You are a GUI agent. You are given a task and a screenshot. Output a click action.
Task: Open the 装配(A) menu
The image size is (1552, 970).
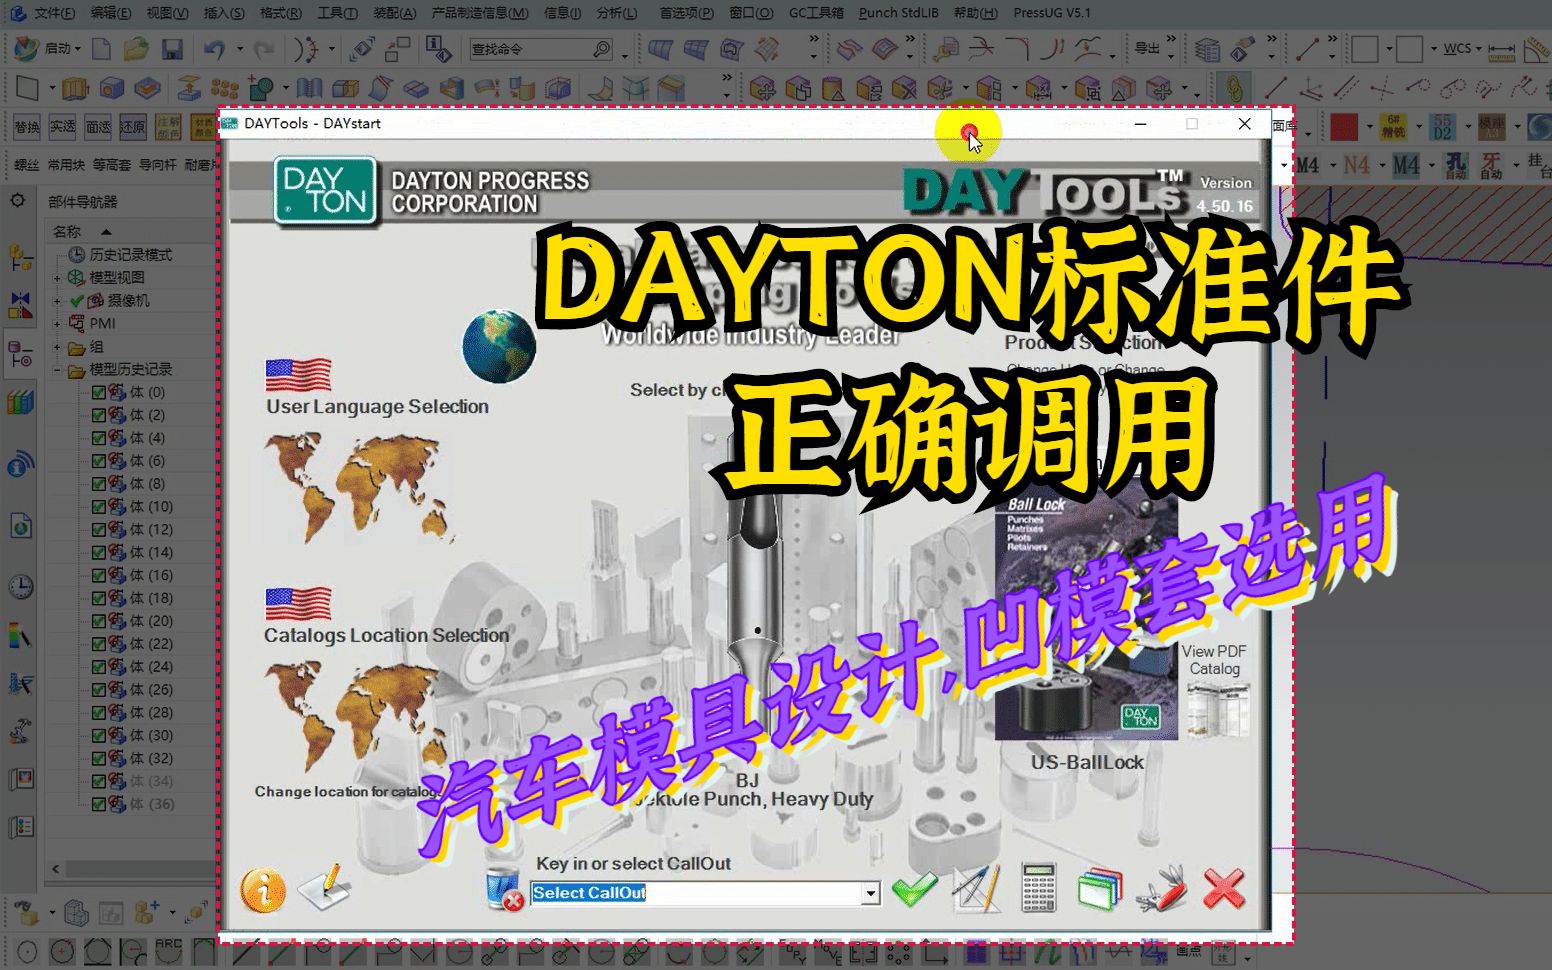click(394, 13)
